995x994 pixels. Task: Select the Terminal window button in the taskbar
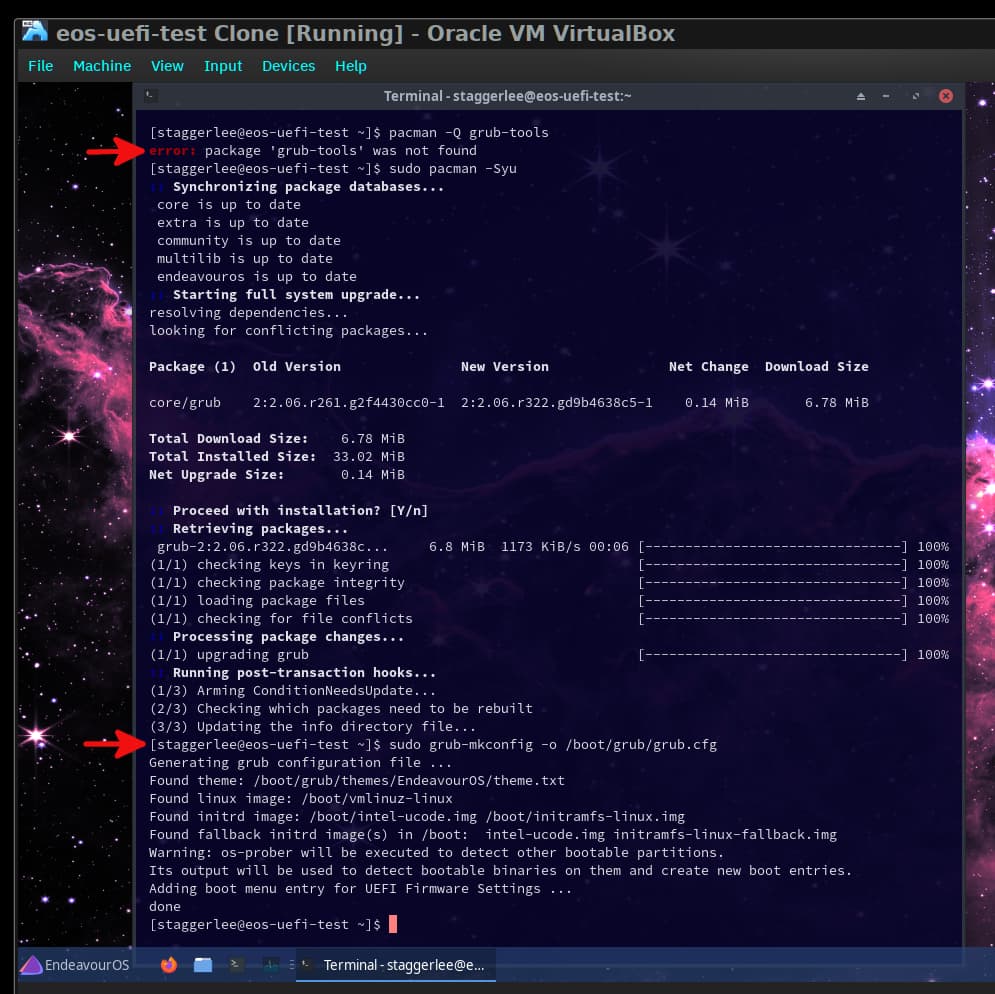tap(395, 965)
